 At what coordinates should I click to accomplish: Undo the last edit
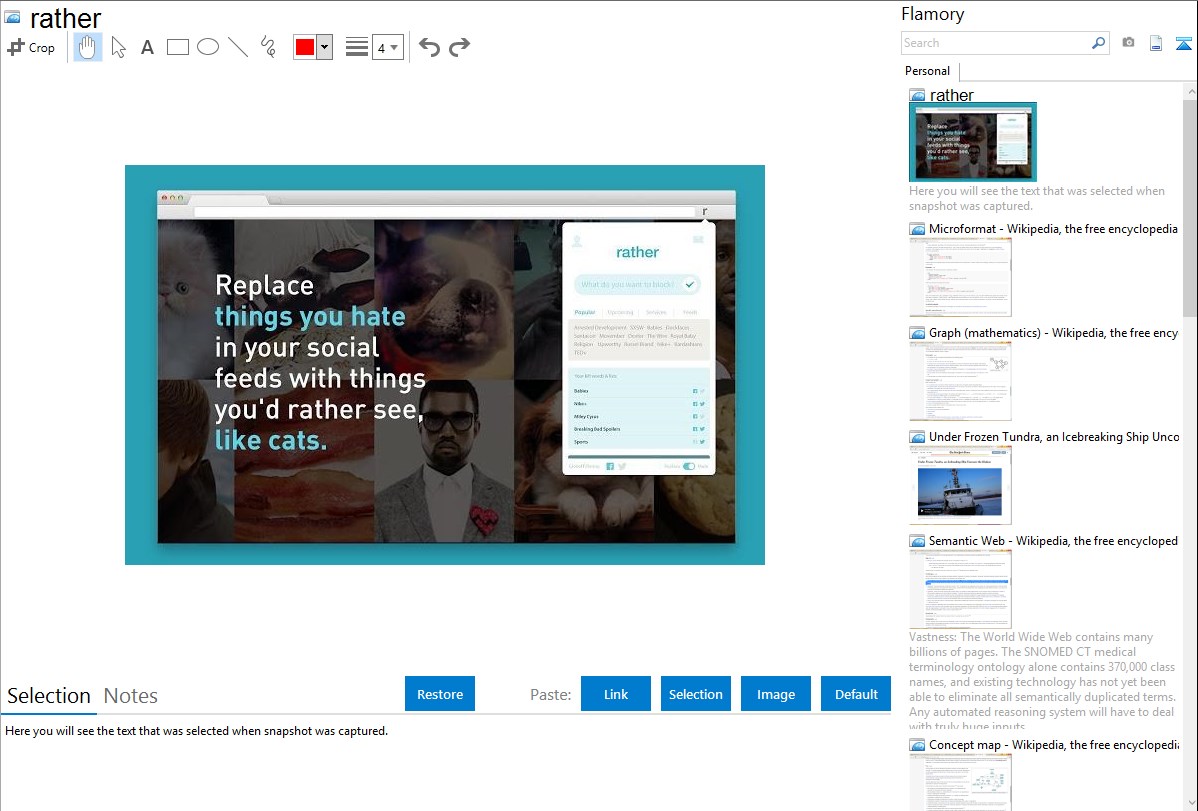click(x=429, y=47)
